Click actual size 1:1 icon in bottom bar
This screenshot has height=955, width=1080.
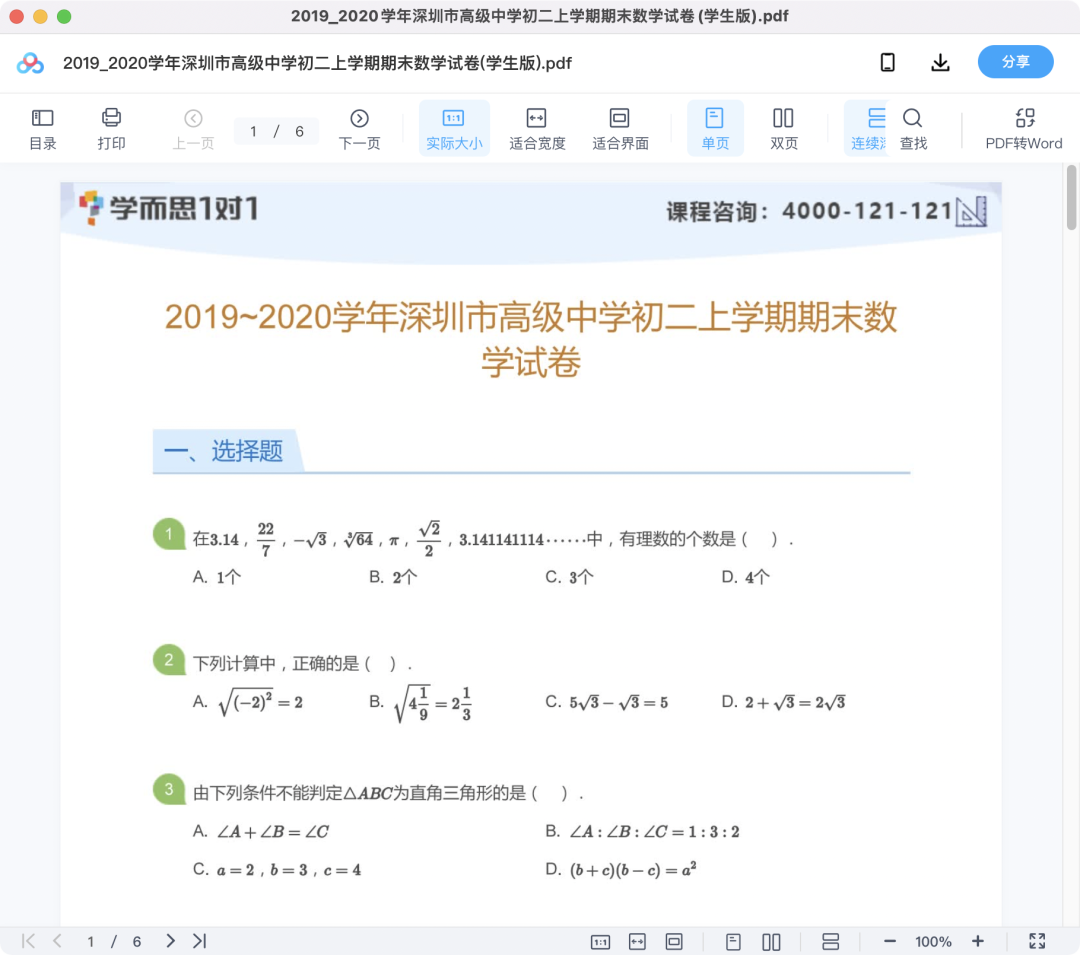pyautogui.click(x=601, y=942)
